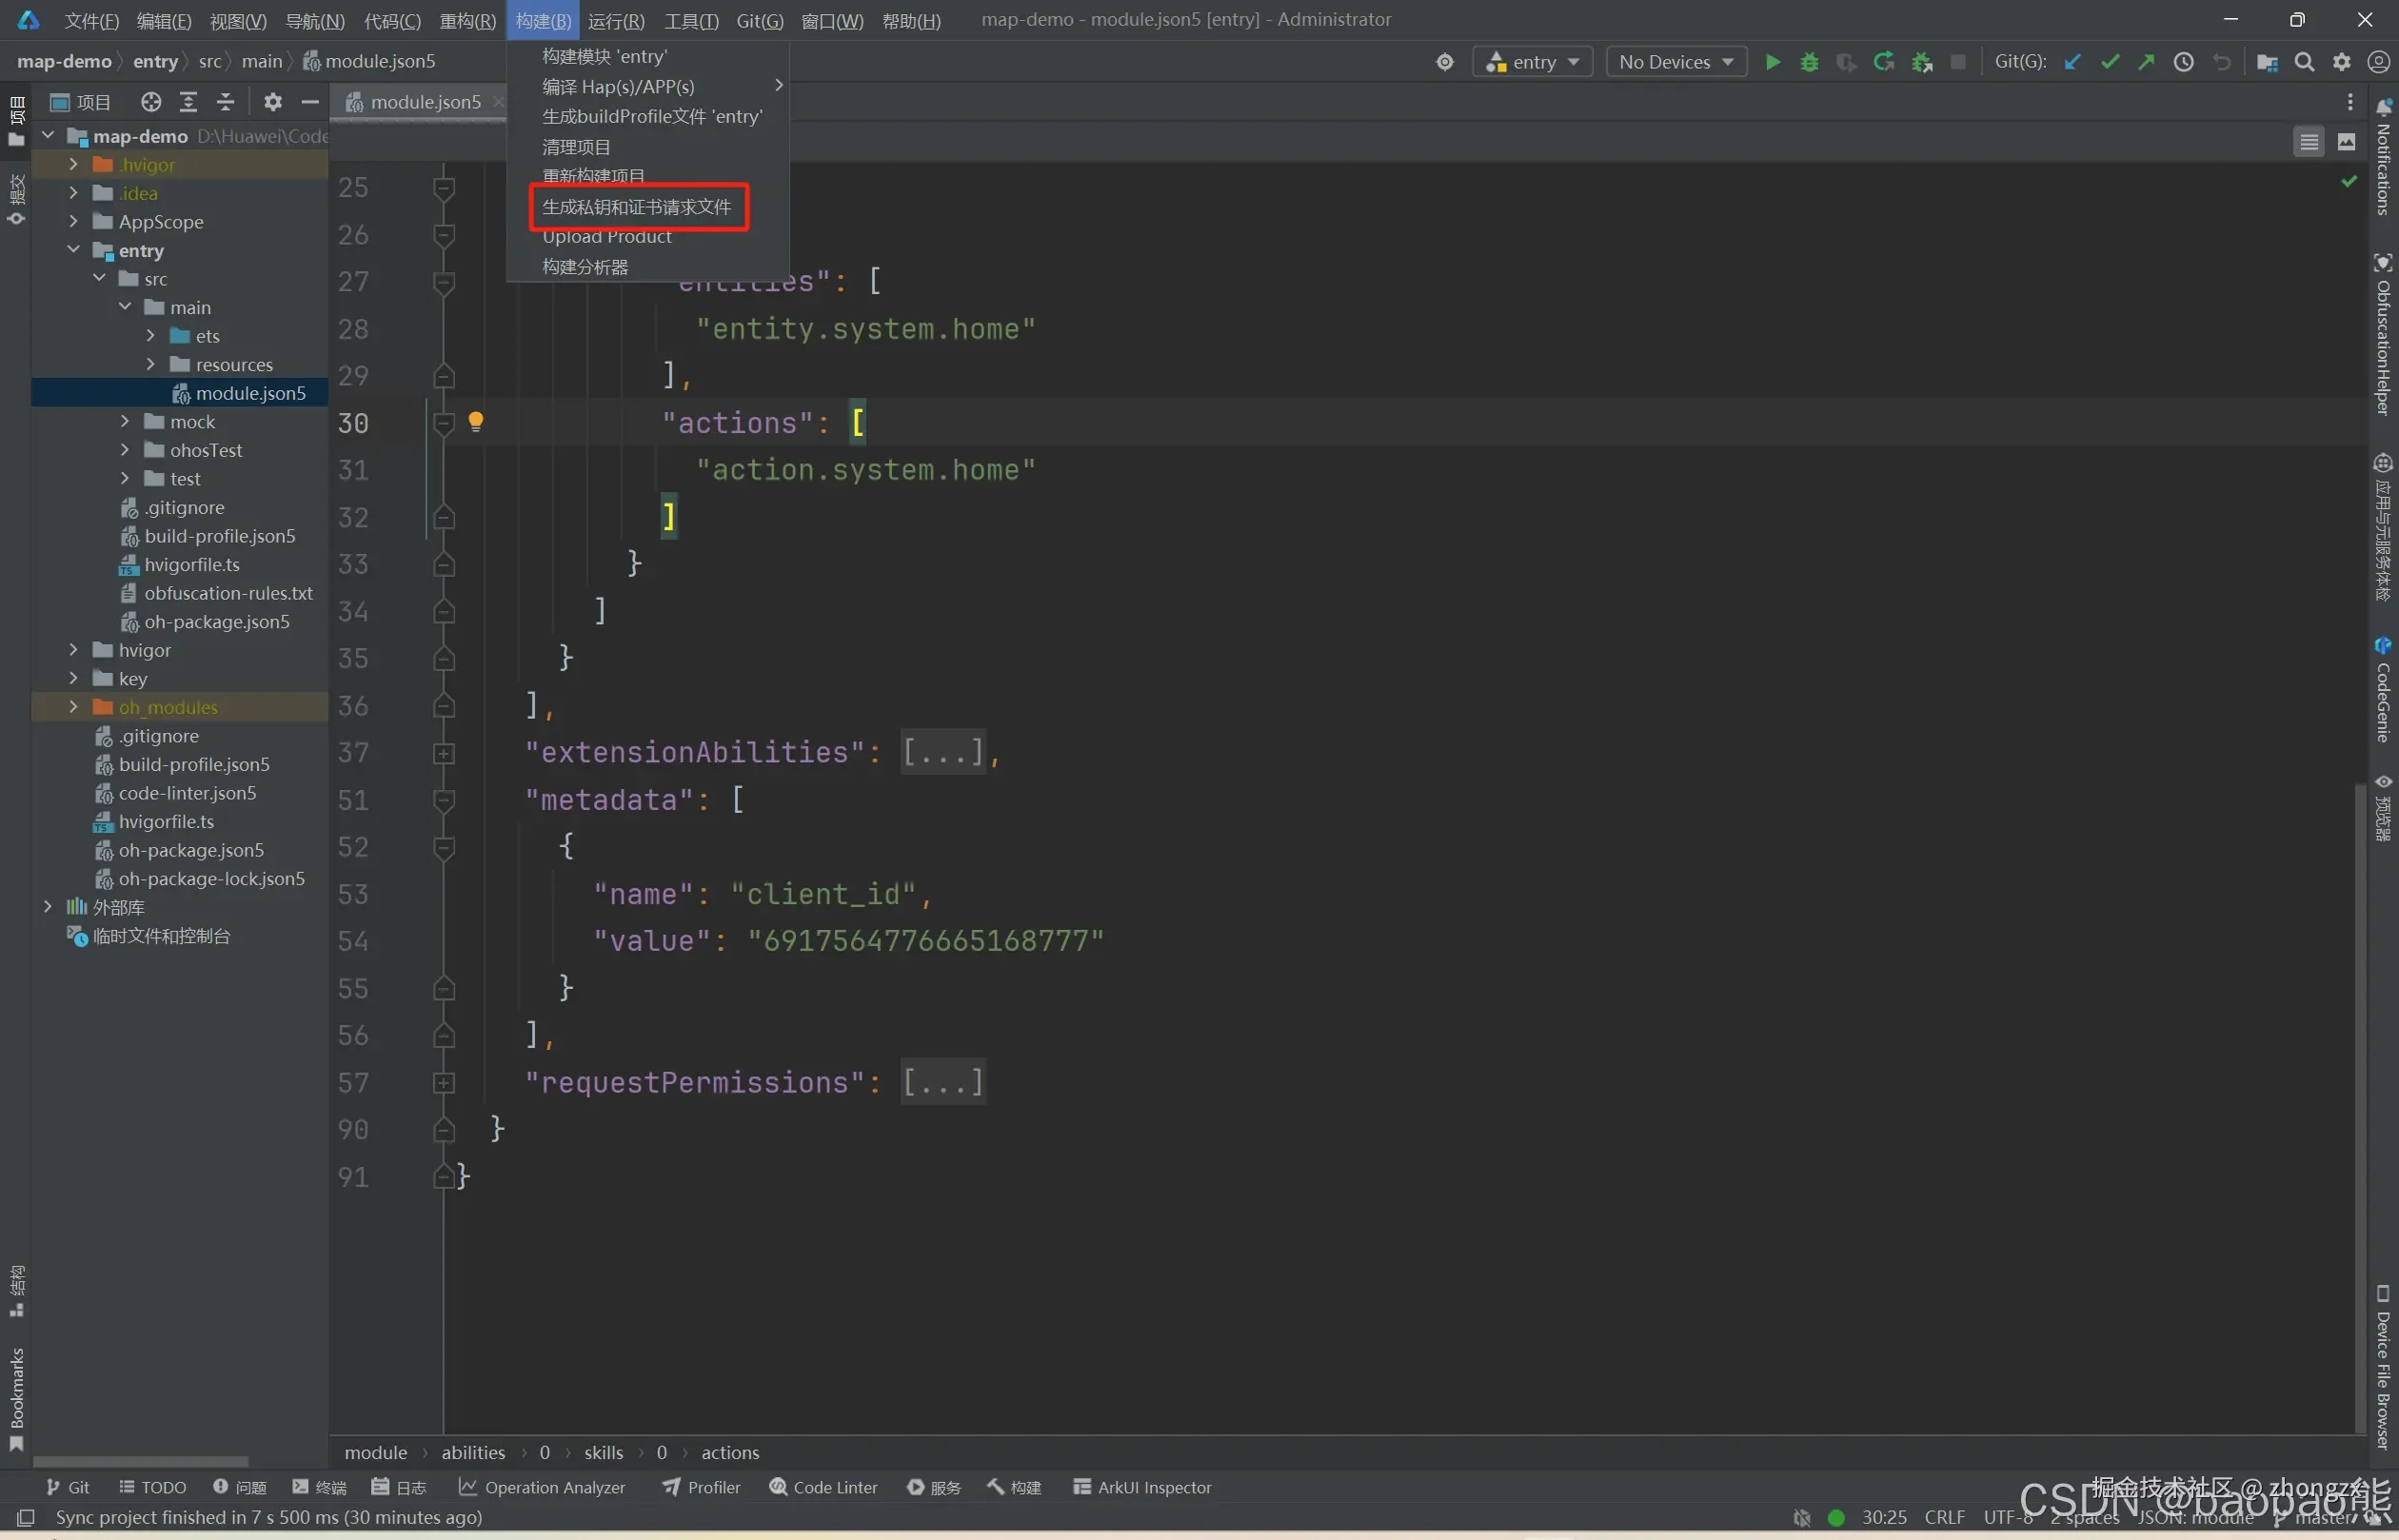Click the Git update project arrow icon

click(2072, 62)
